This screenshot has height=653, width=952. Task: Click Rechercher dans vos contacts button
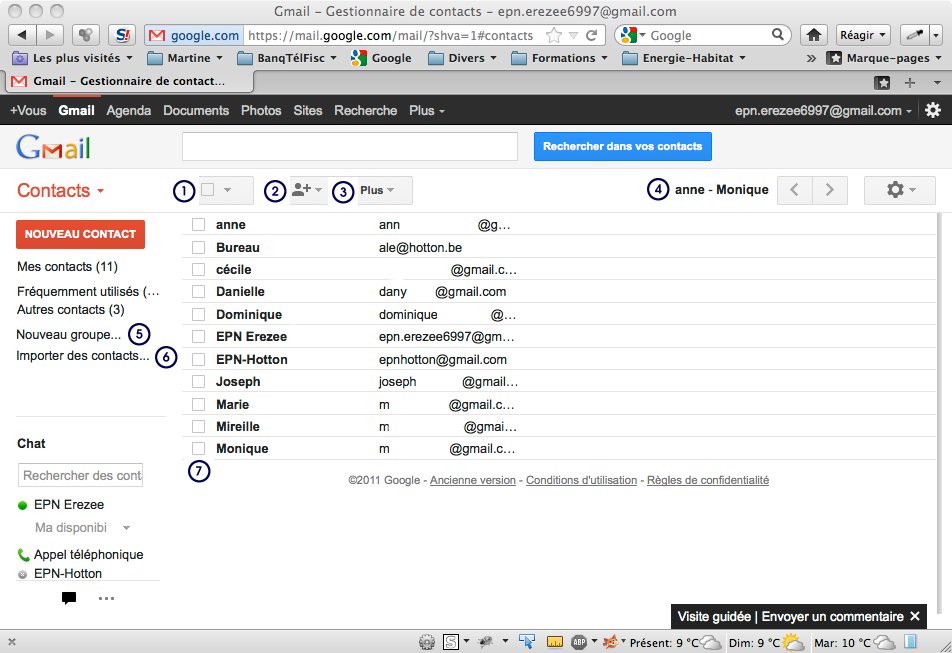point(622,146)
